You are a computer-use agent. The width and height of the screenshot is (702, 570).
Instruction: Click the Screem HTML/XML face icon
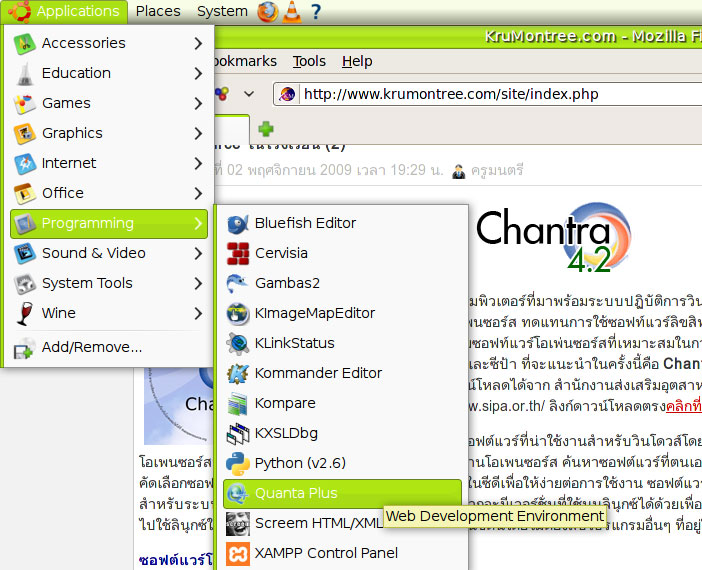coord(237,523)
